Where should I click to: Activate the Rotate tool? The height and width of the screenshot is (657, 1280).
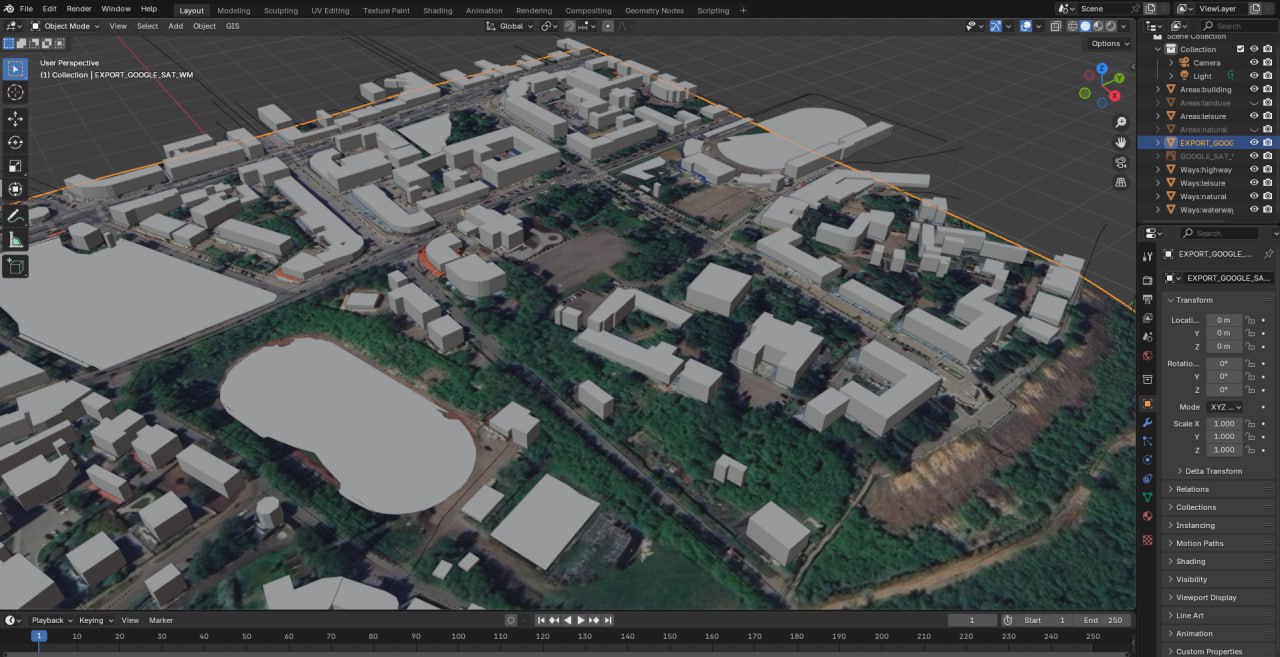[15, 142]
